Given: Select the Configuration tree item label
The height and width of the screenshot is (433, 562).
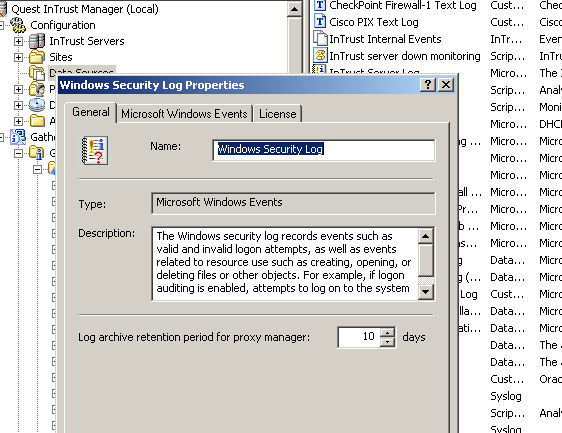Looking at the screenshot, I should click(63, 25).
